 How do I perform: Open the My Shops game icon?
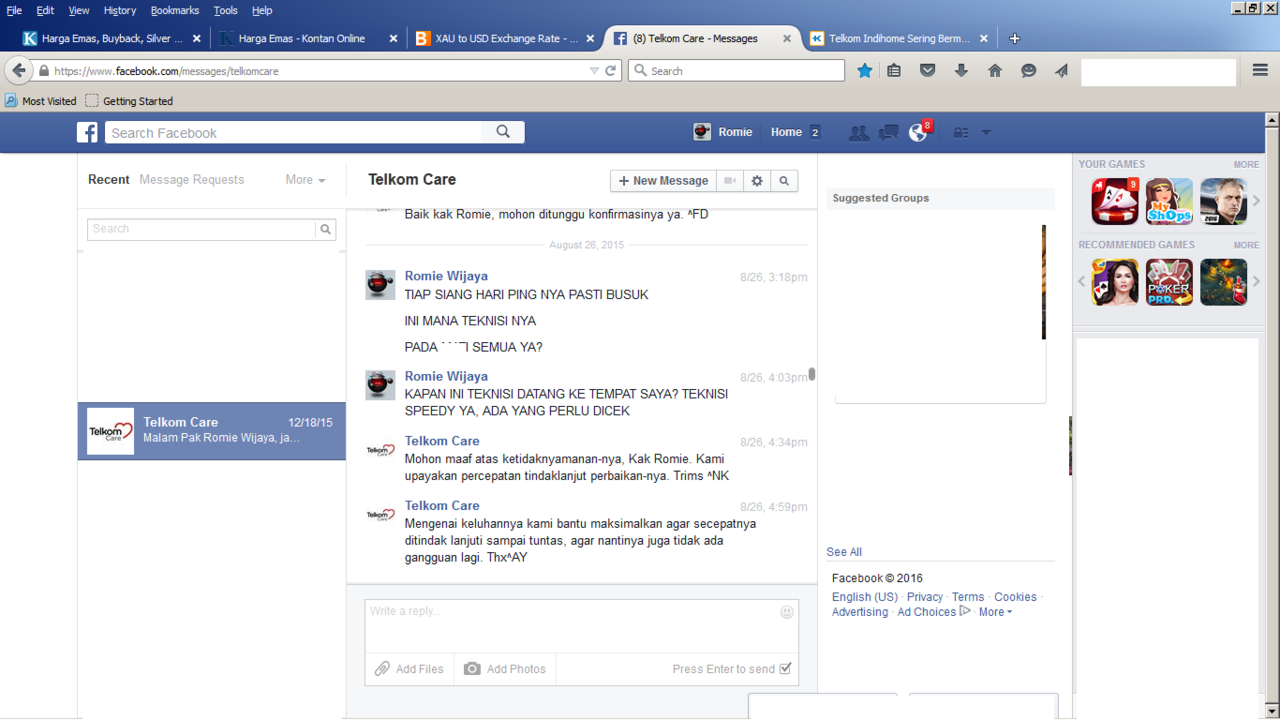pos(1169,201)
